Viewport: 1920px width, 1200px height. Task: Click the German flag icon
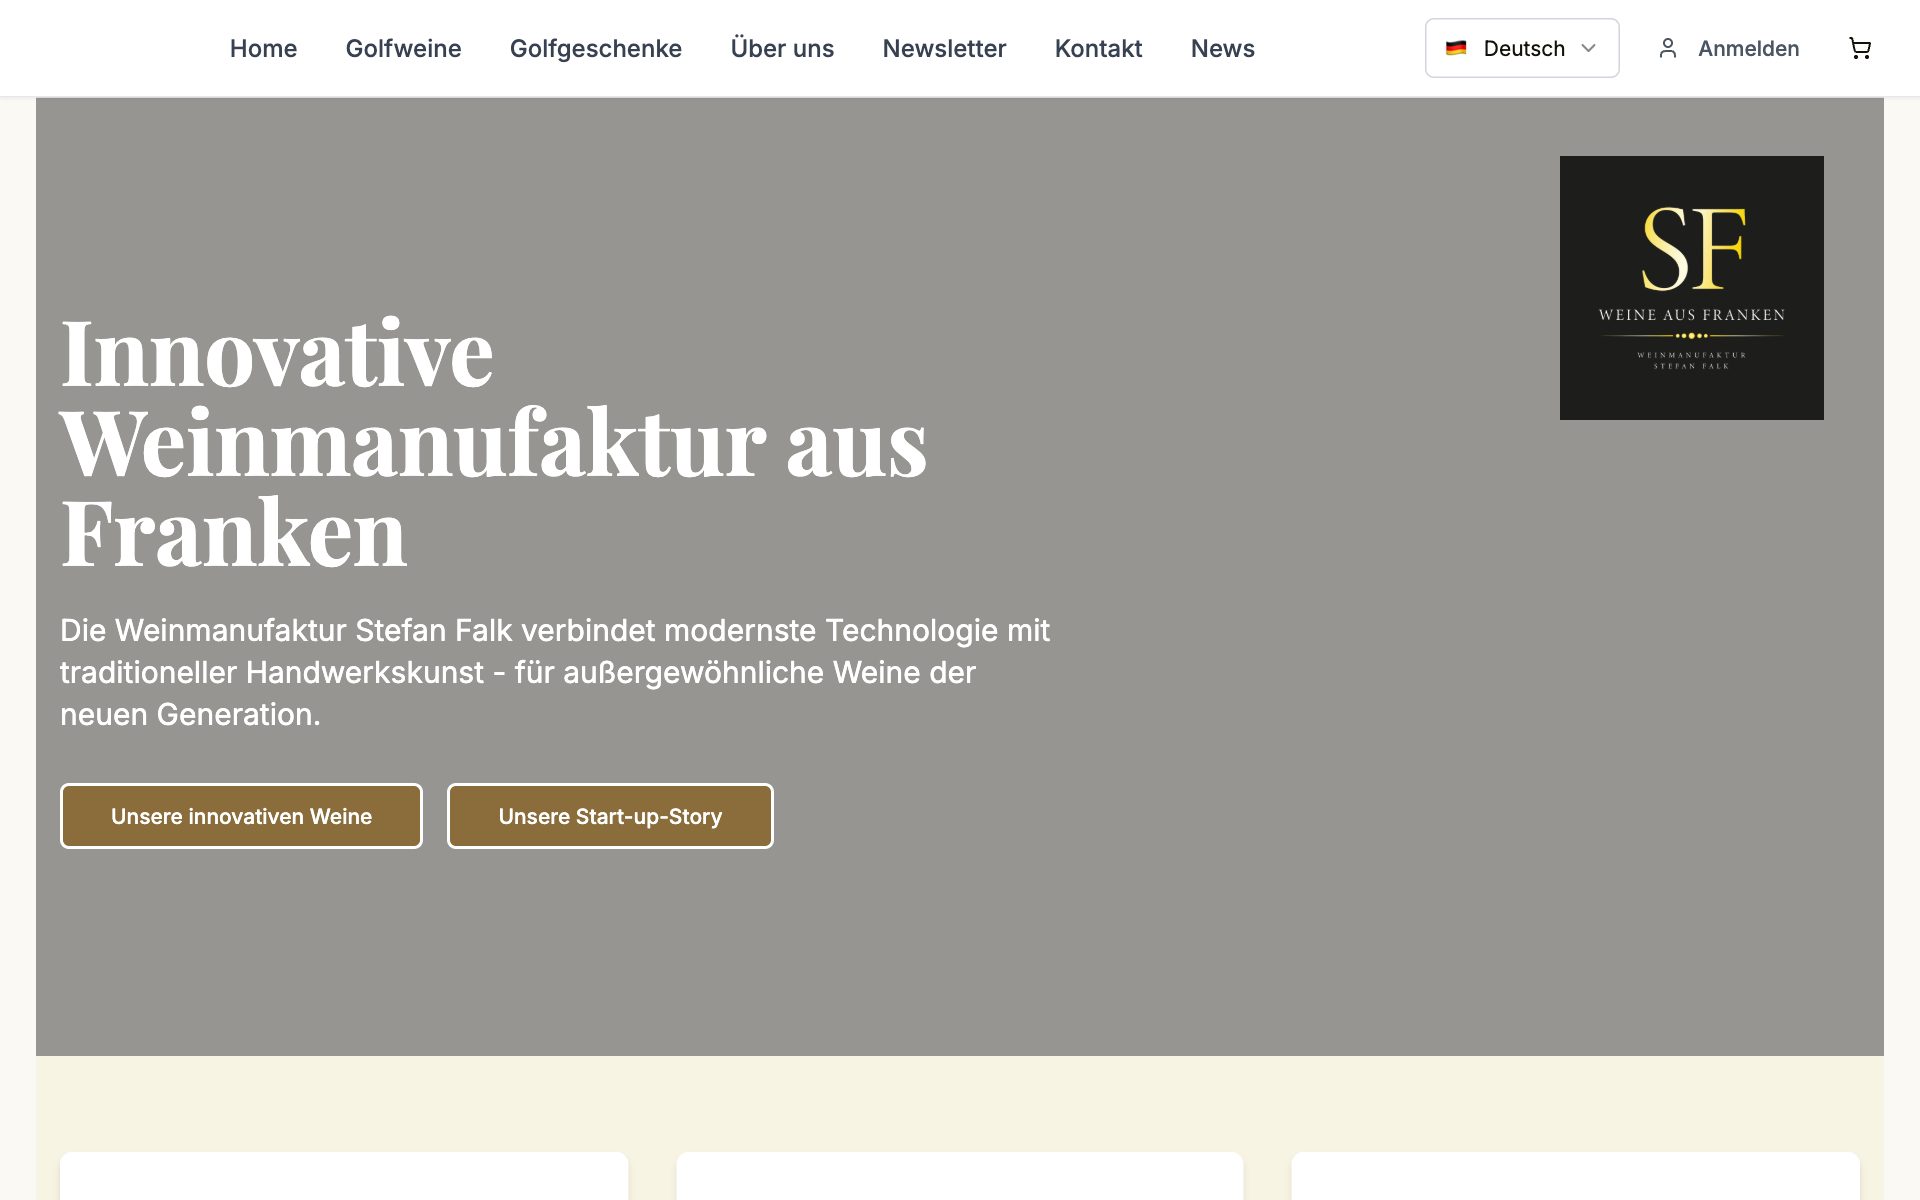pos(1456,48)
